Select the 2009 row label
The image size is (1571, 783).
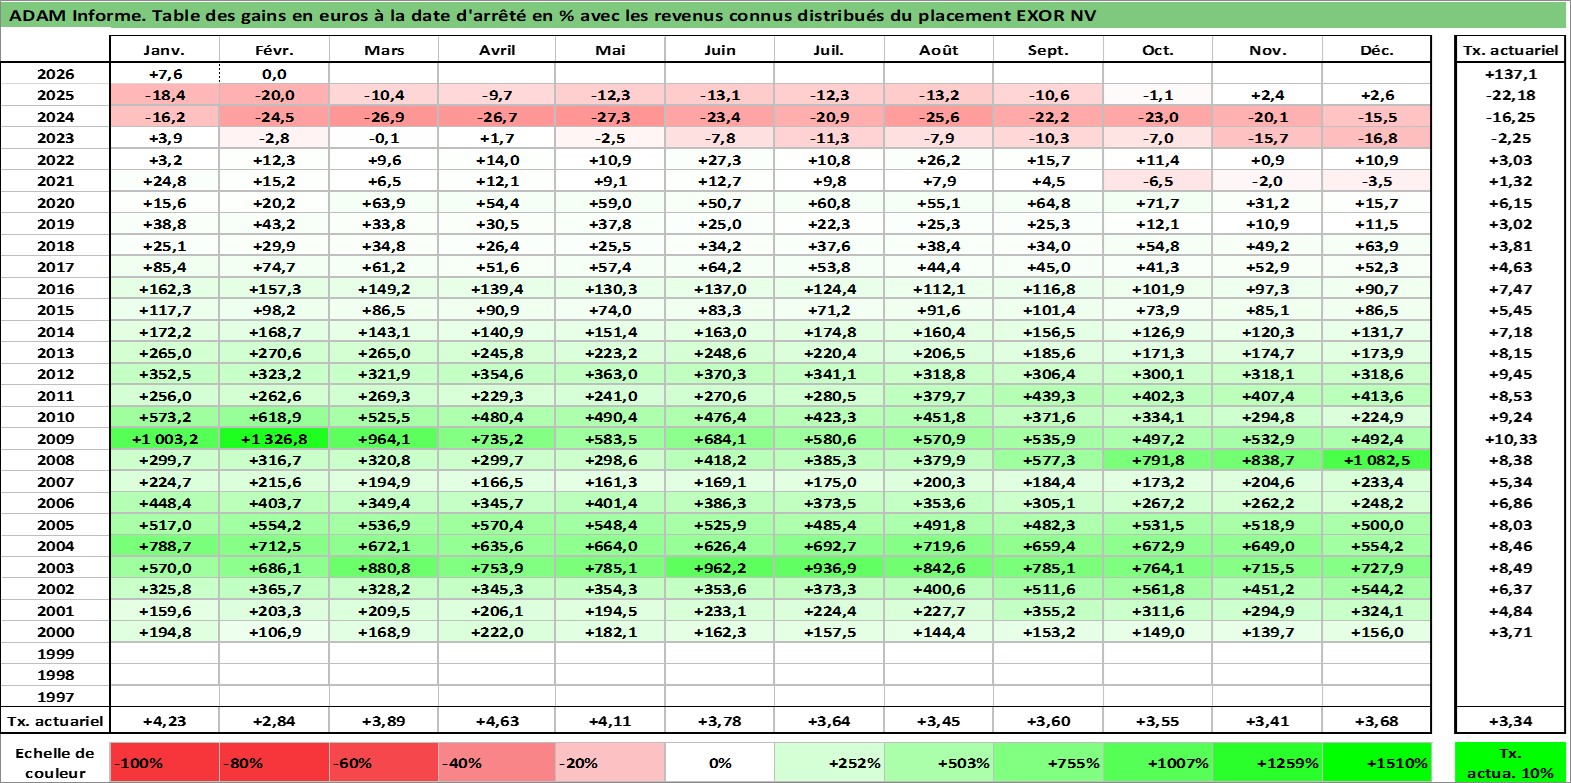55,439
